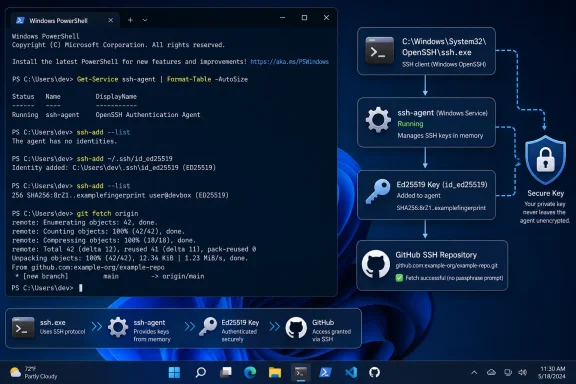Click the "Format-Table" command text

click(189, 79)
